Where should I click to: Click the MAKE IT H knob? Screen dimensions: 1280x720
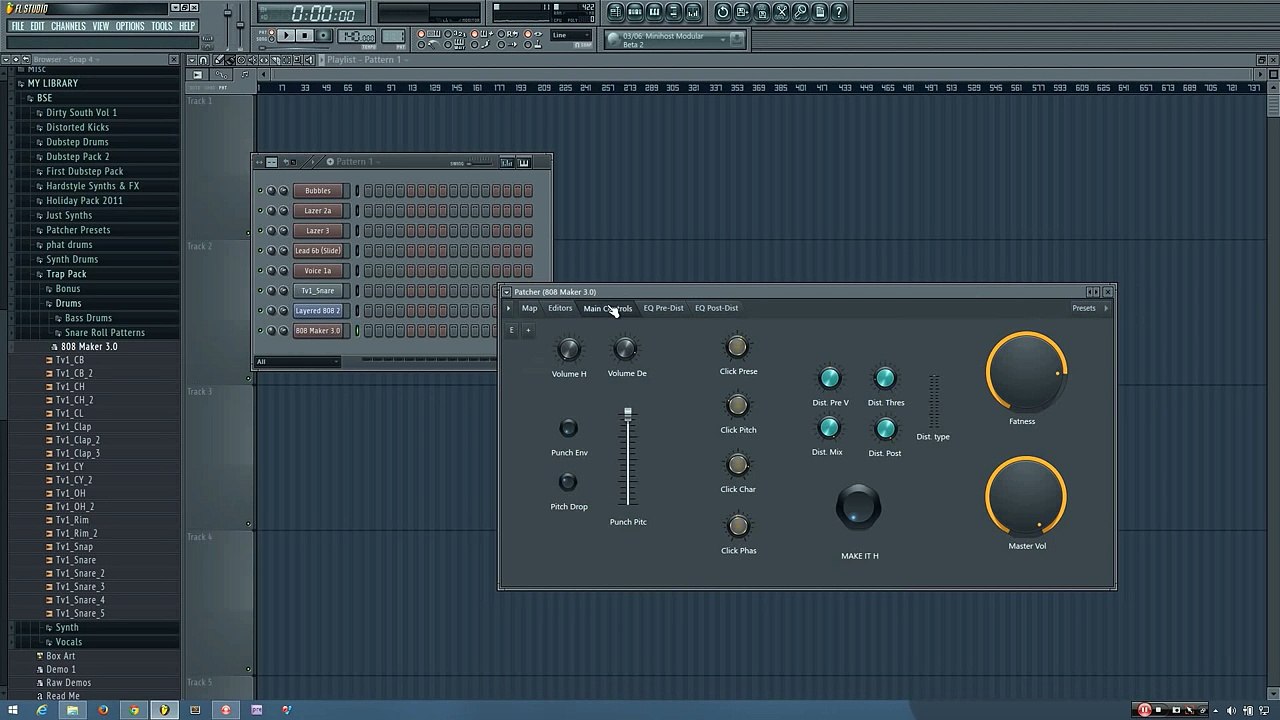pos(858,507)
